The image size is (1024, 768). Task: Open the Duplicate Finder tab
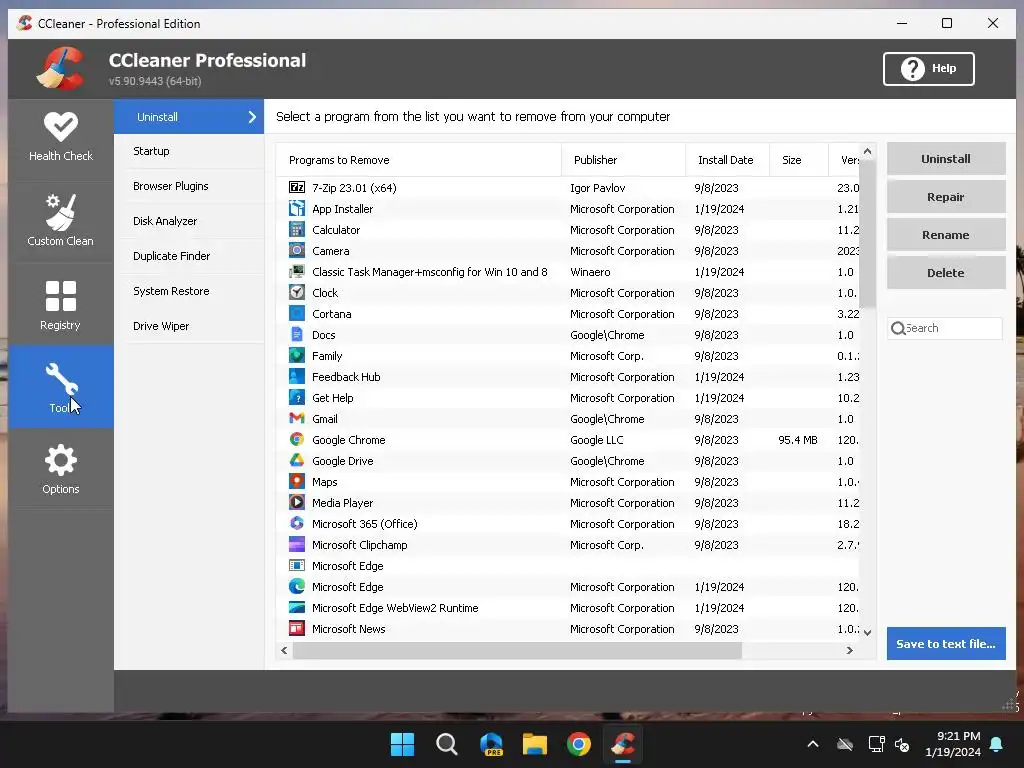point(189,256)
